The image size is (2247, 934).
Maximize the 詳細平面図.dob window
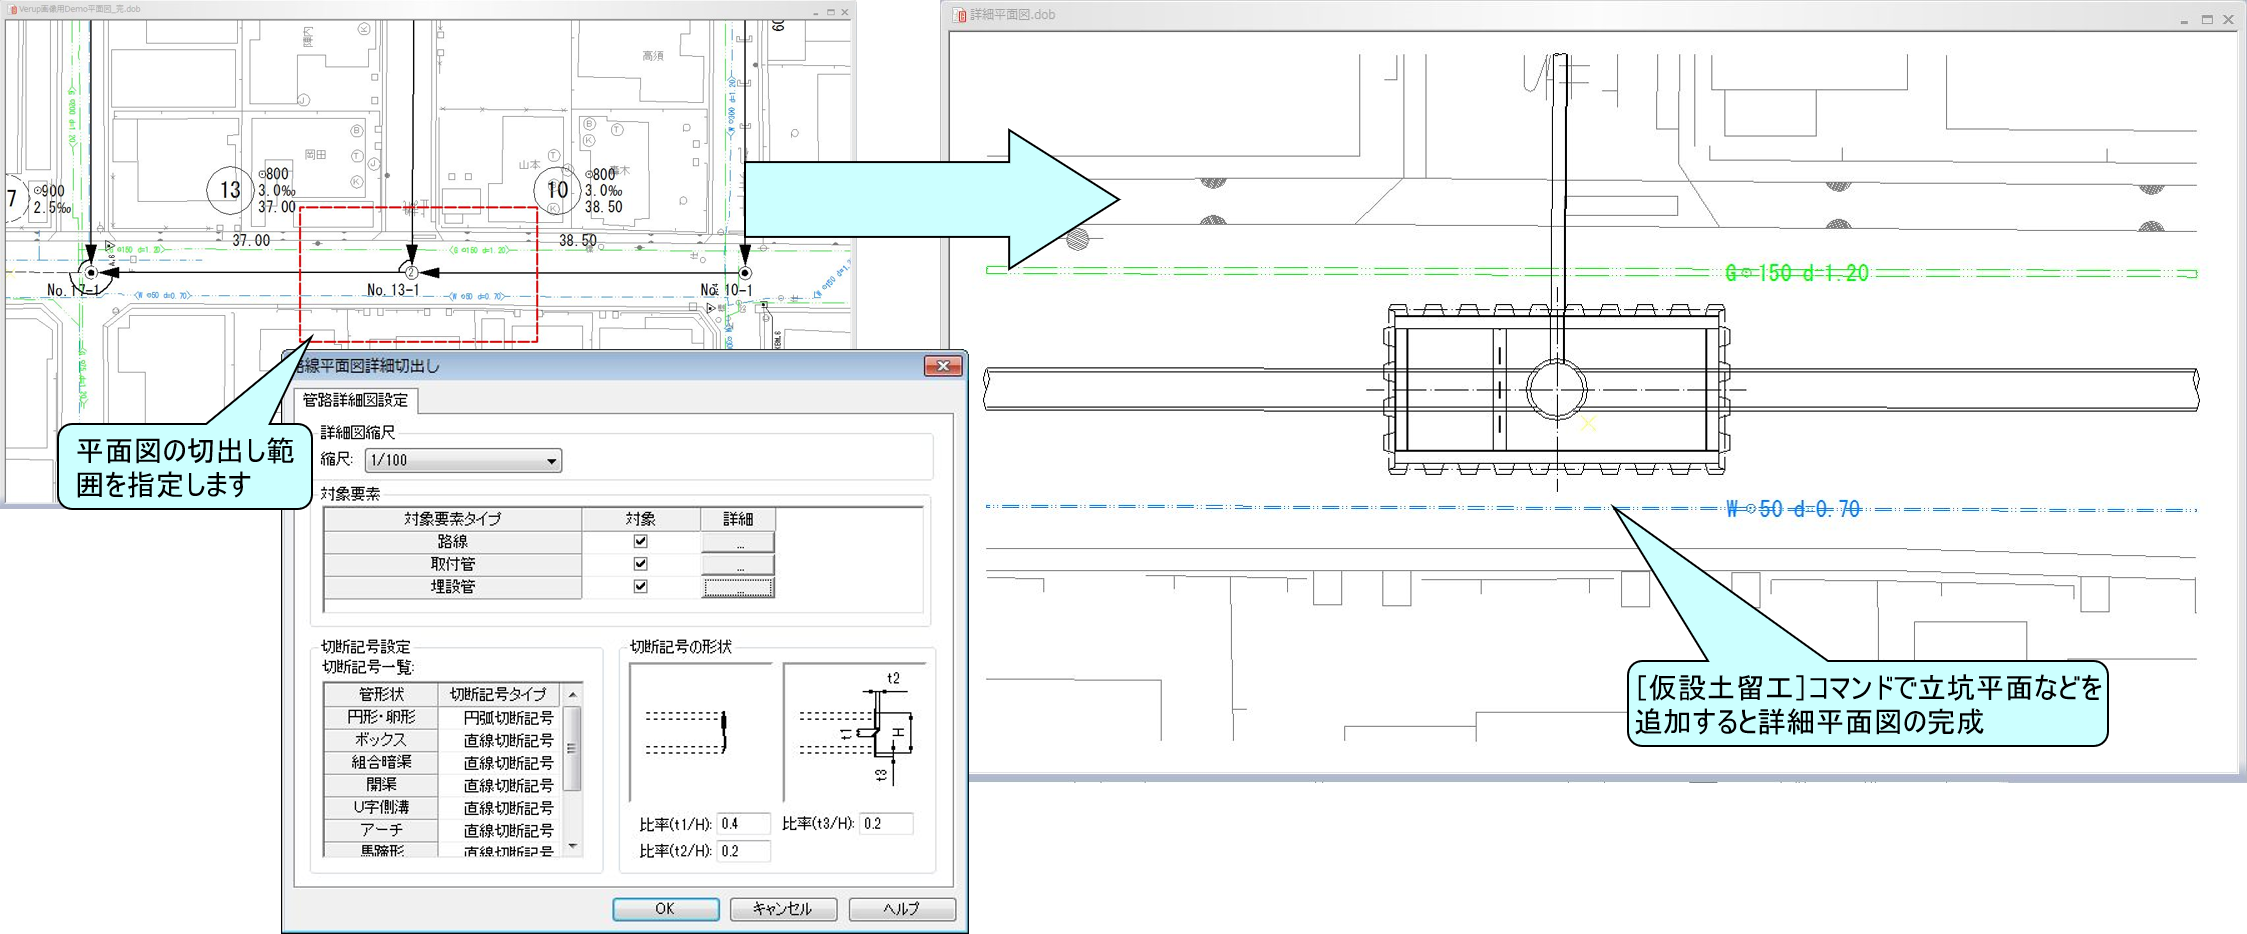(2207, 19)
